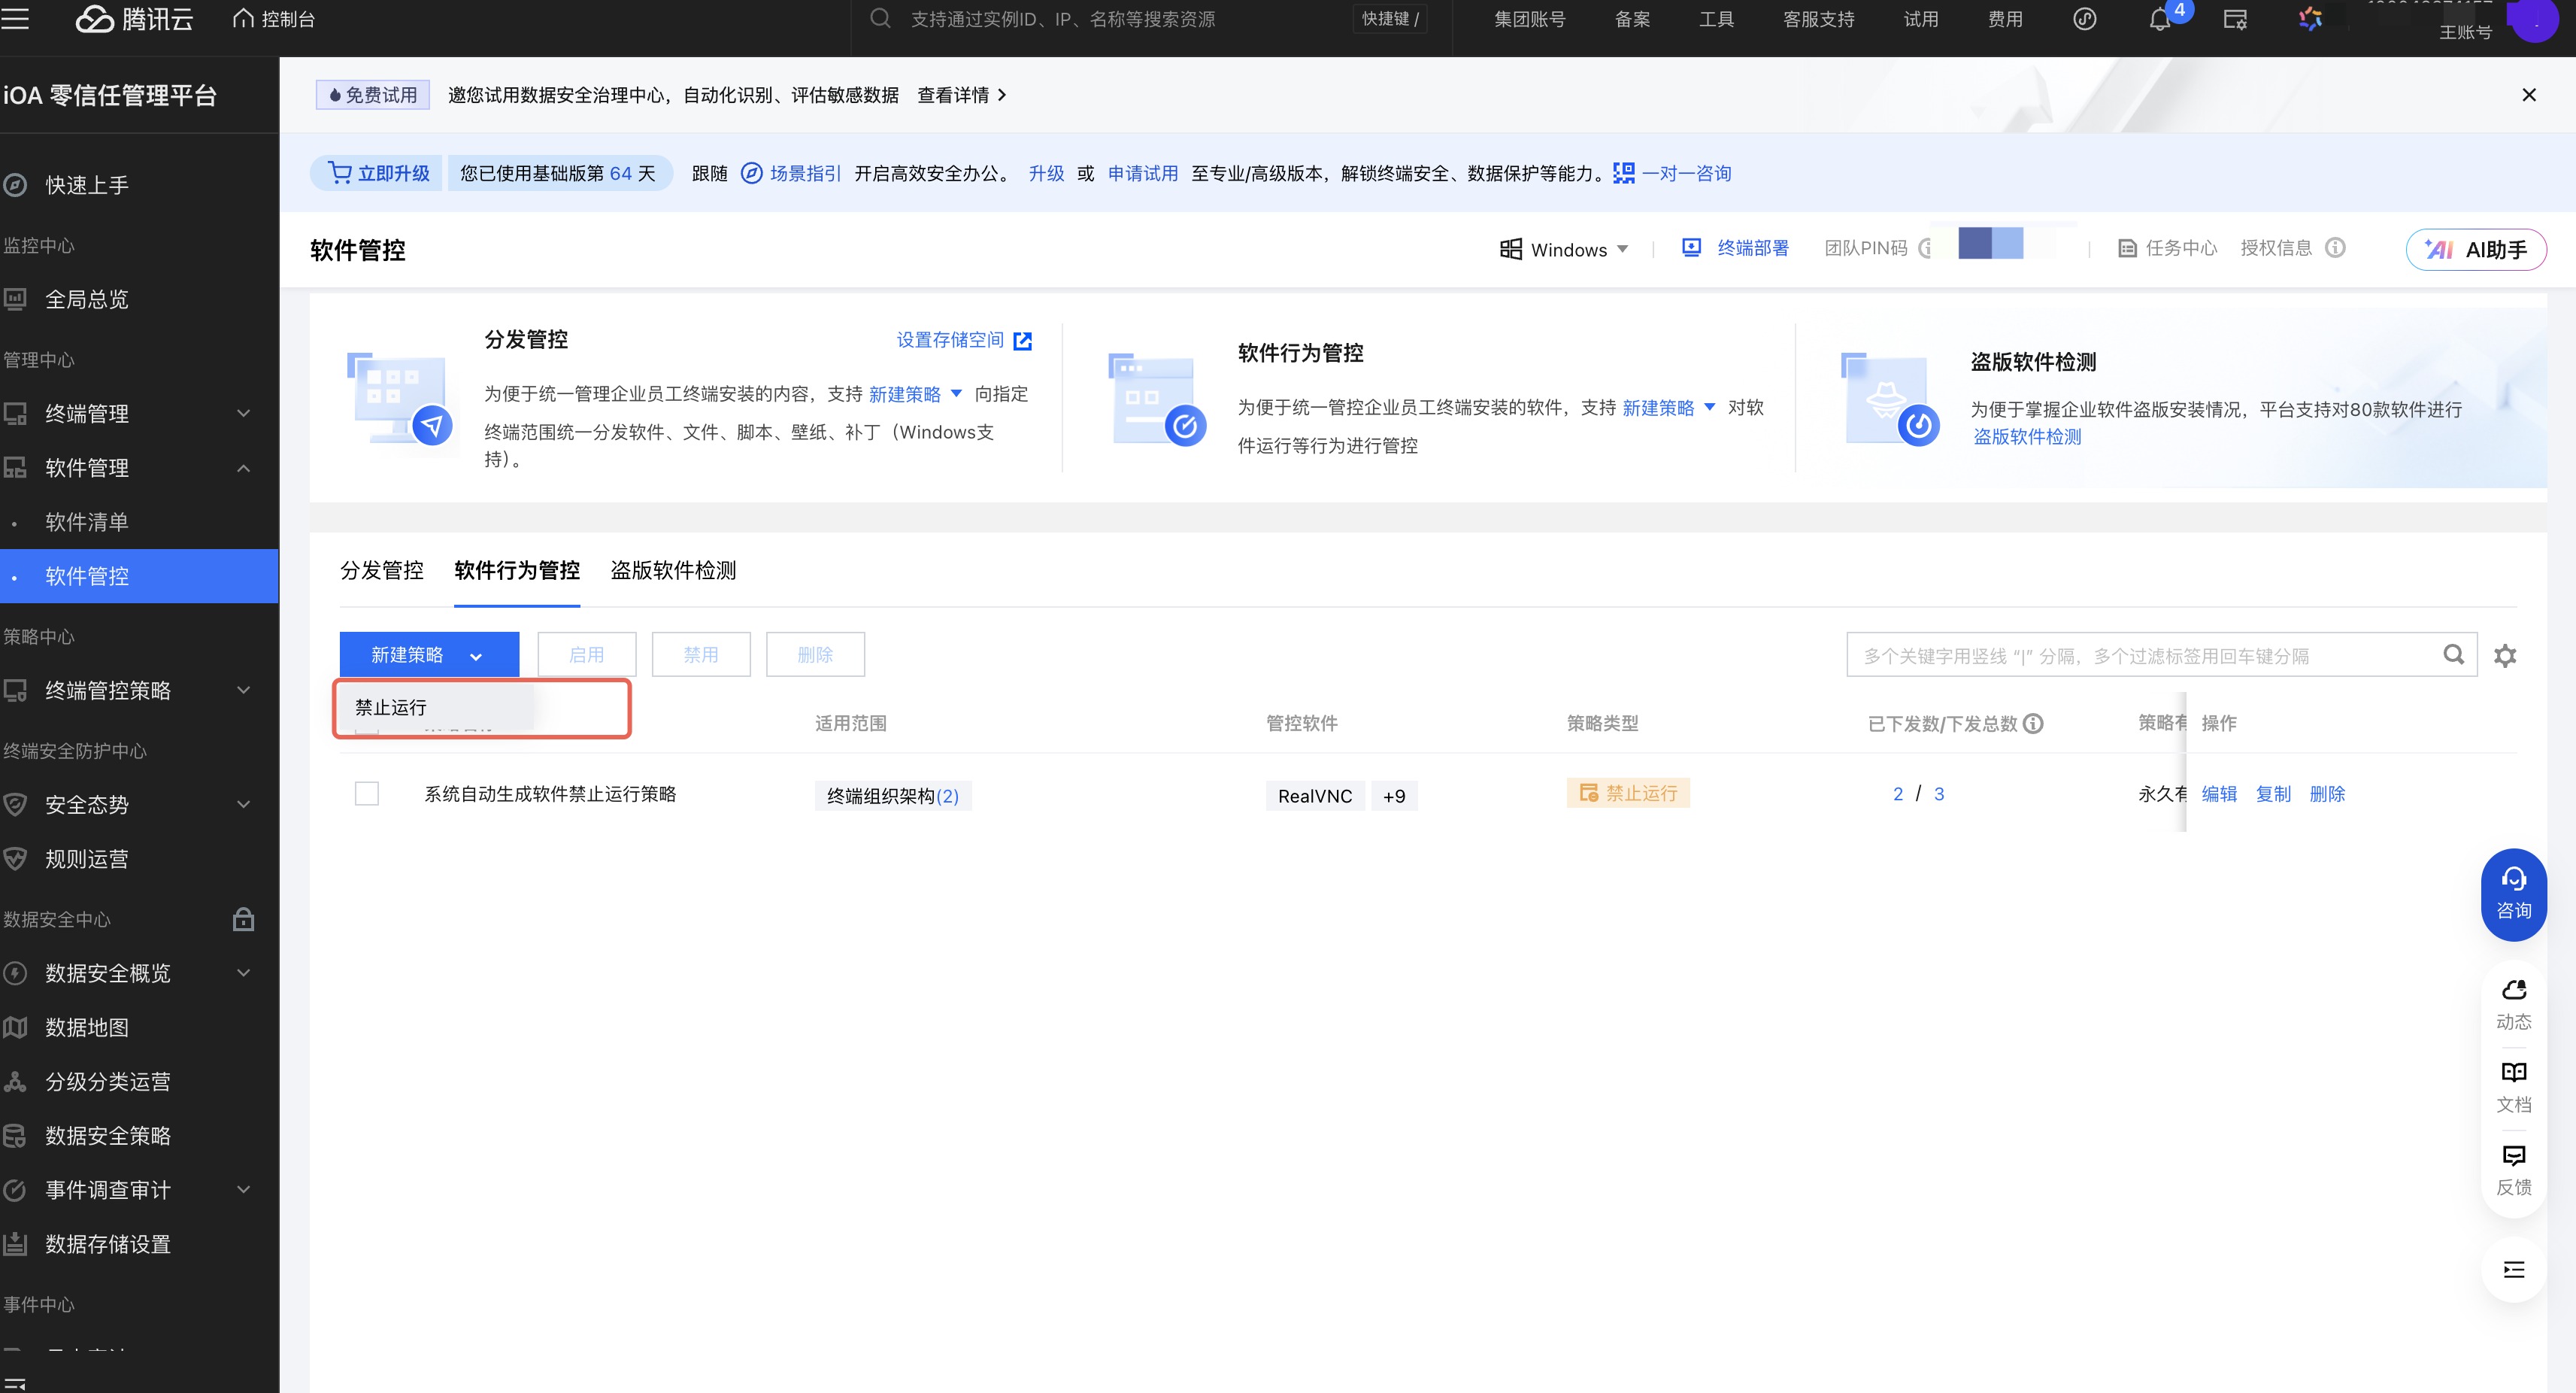Click the notification bell icon
This screenshot has width=2576, height=1393.
tap(2159, 20)
